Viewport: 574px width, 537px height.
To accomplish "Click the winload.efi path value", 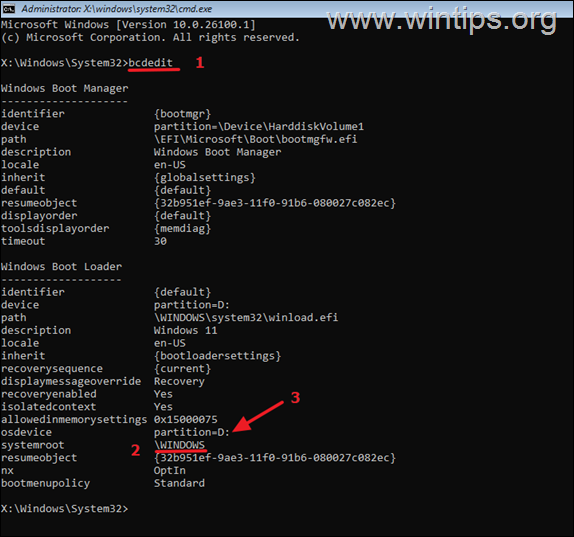I will (246, 317).
